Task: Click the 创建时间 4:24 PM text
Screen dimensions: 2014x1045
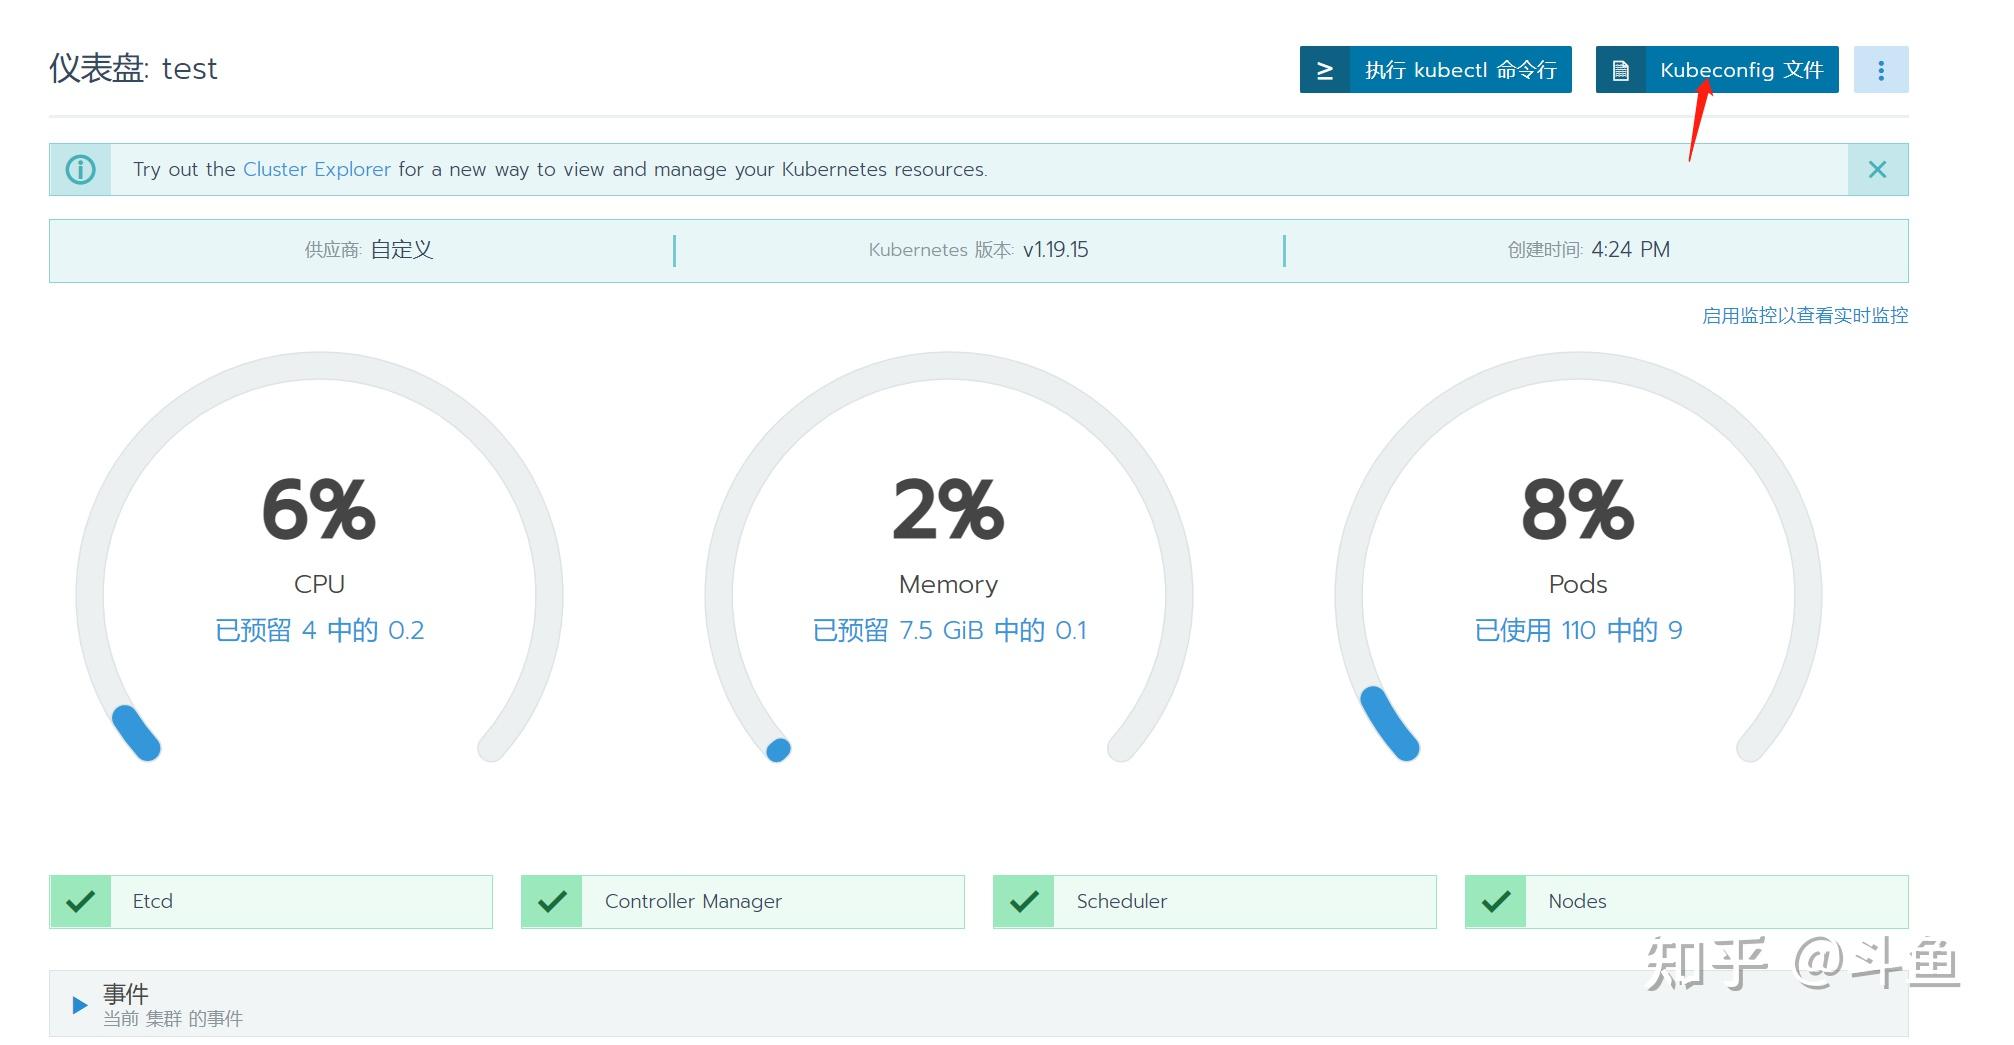Action: click(x=1589, y=250)
